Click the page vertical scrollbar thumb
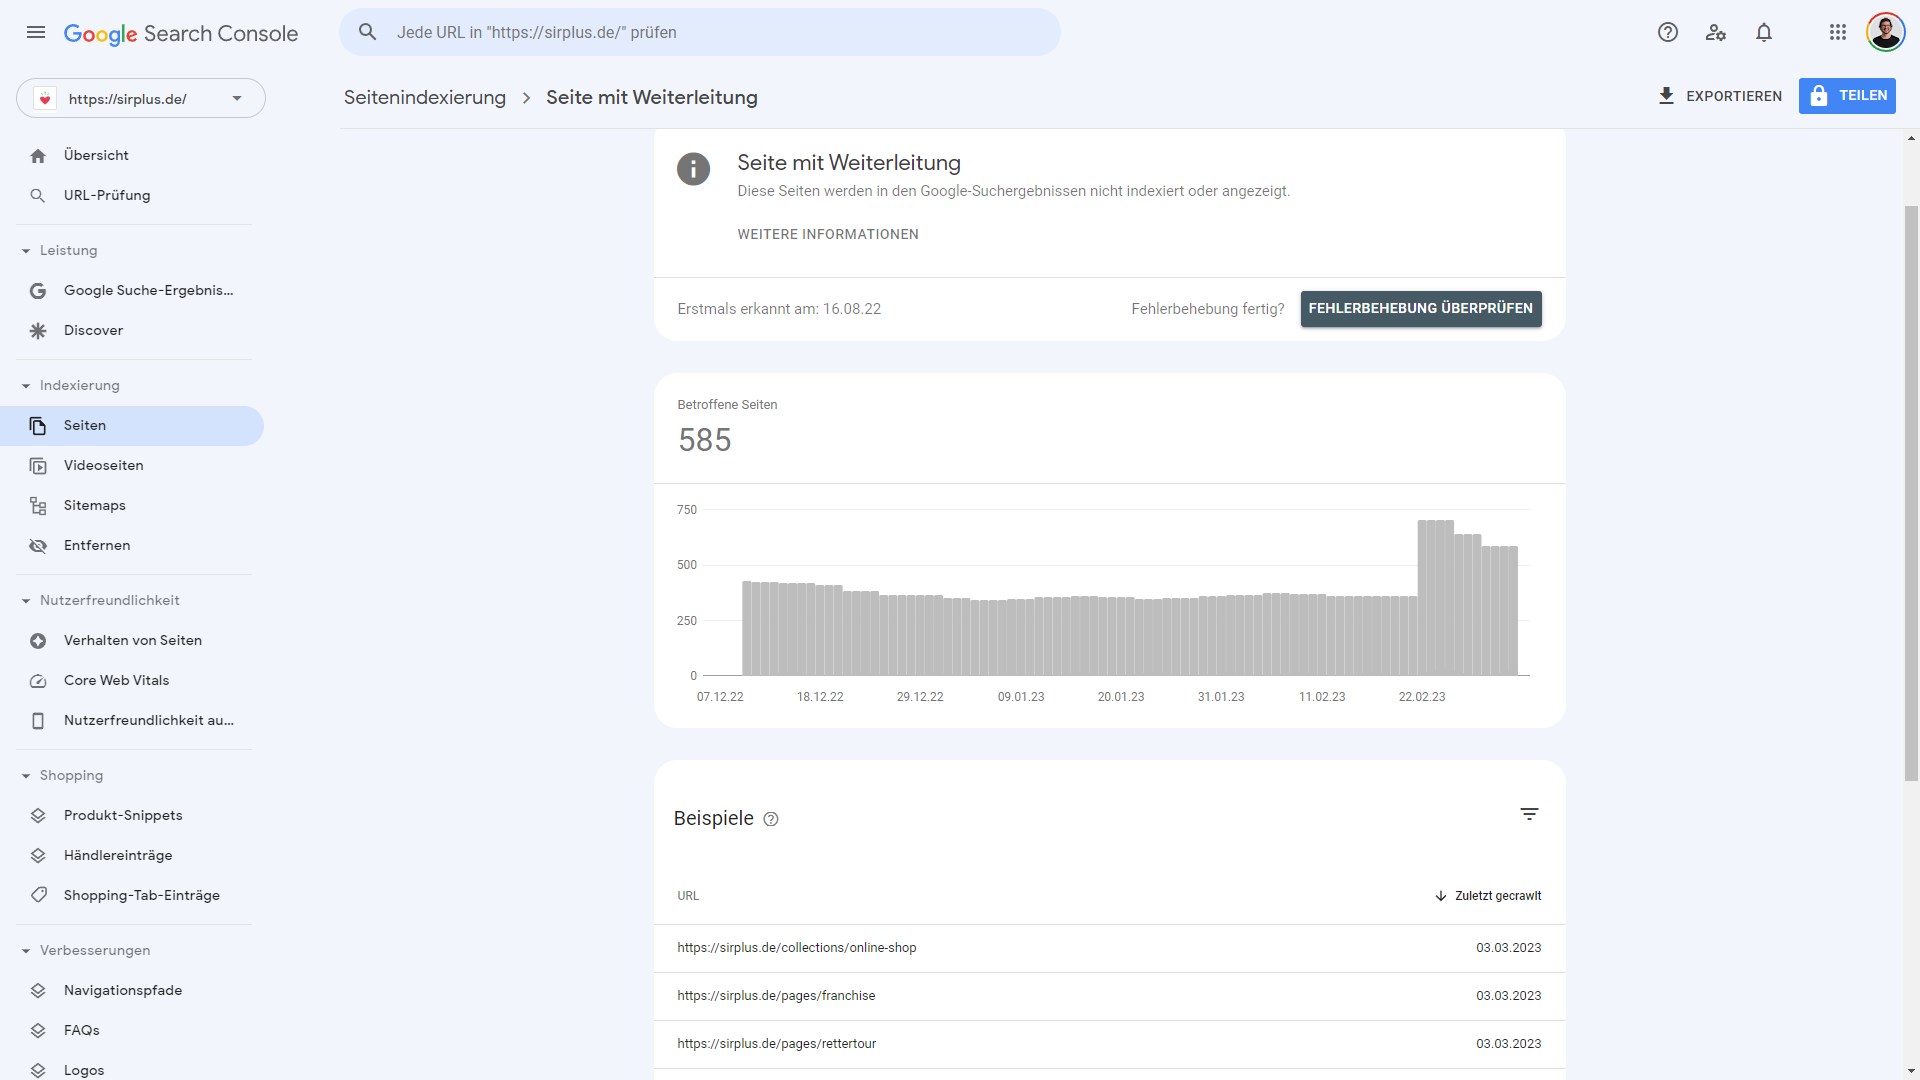 [1911, 493]
